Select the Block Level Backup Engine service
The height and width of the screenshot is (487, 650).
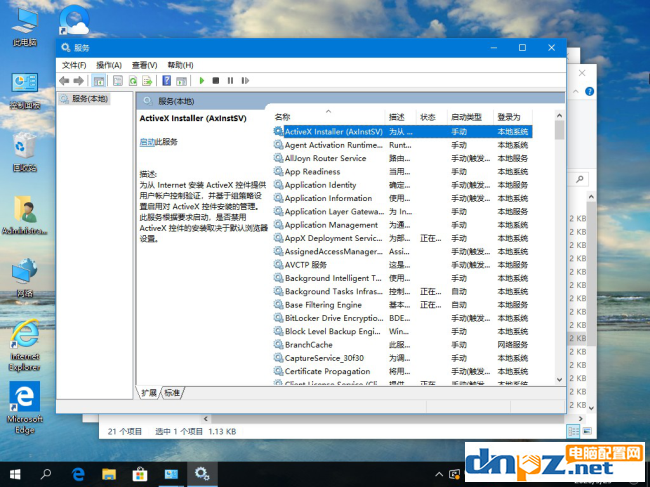click(x=403, y=331)
